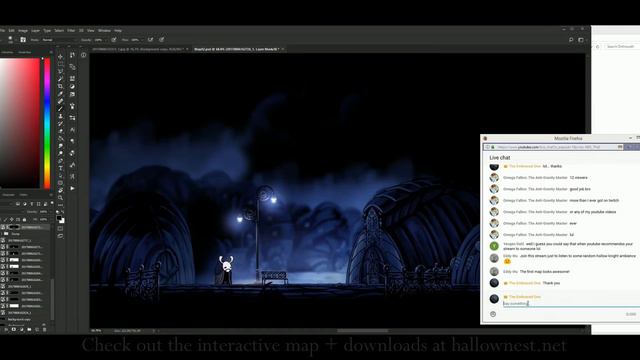
Task: Toggle lock image pixels brush icon
Action: click(x=6, y=220)
